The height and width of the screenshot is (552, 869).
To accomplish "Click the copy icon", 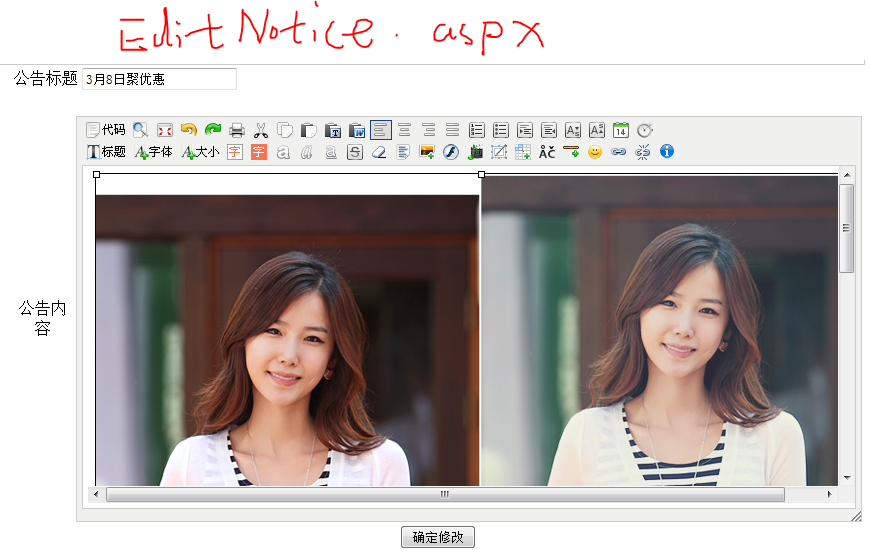I will point(284,130).
